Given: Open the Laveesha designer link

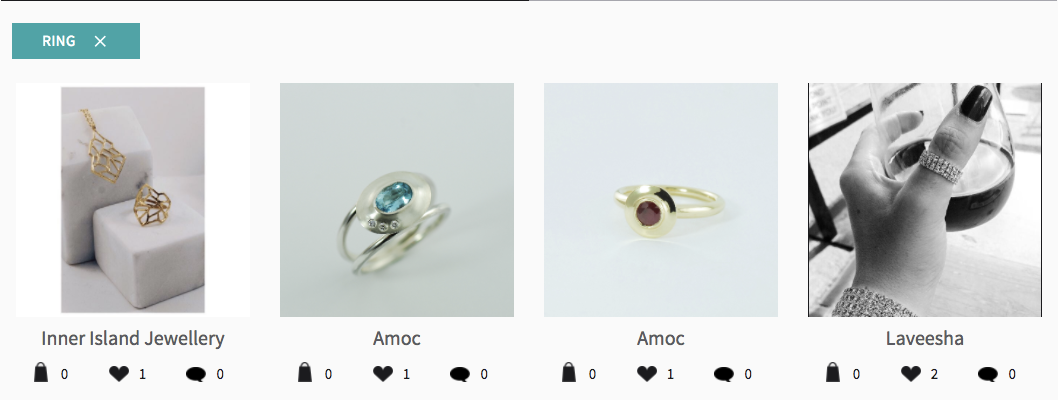Looking at the screenshot, I should [x=924, y=338].
